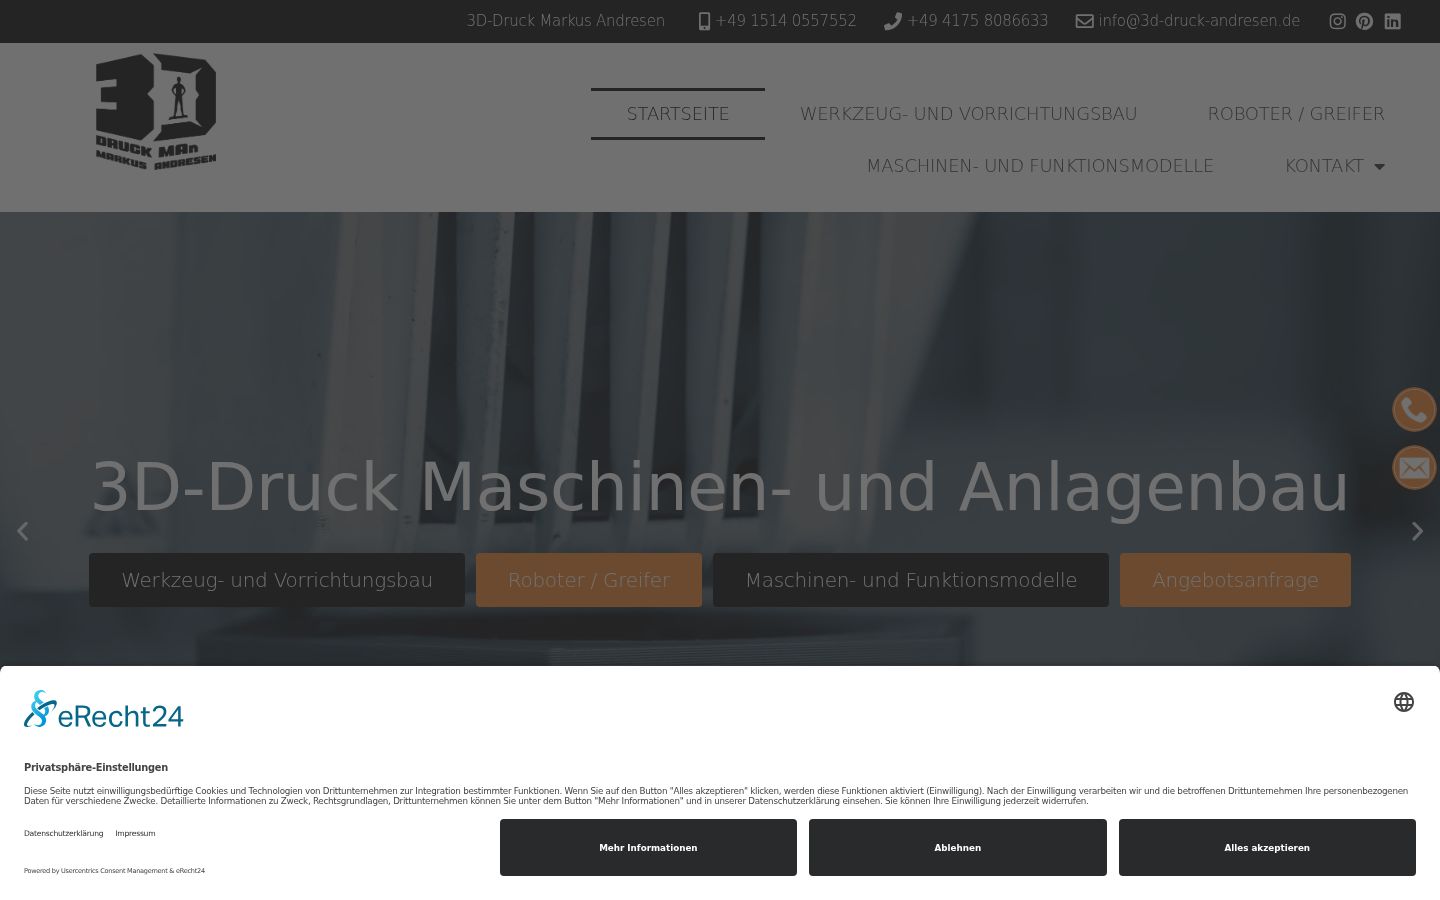The height and width of the screenshot is (900, 1440).
Task: Open the Impressum link
Action: pos(135,833)
